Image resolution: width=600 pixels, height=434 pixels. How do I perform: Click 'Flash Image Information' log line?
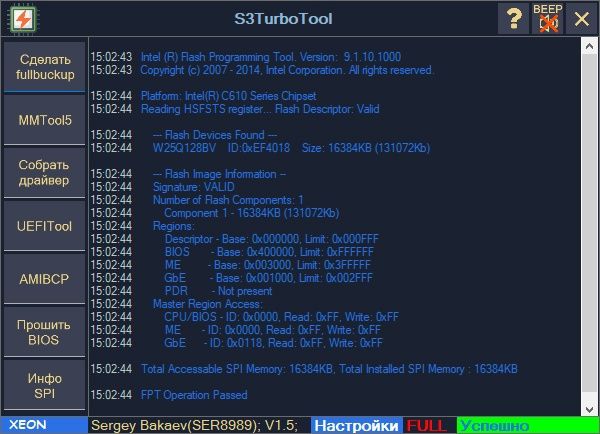point(219,174)
